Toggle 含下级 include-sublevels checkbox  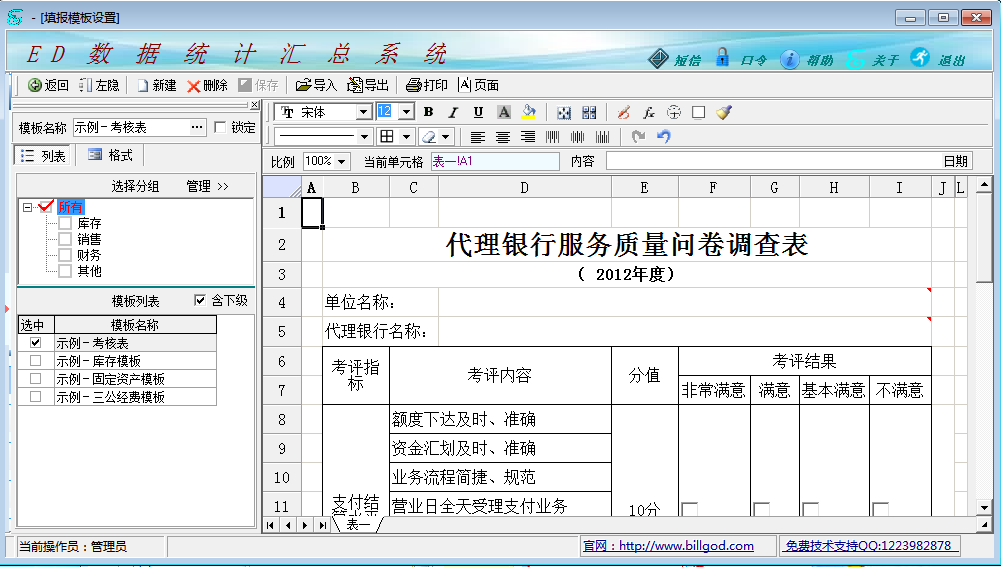[x=200, y=300]
